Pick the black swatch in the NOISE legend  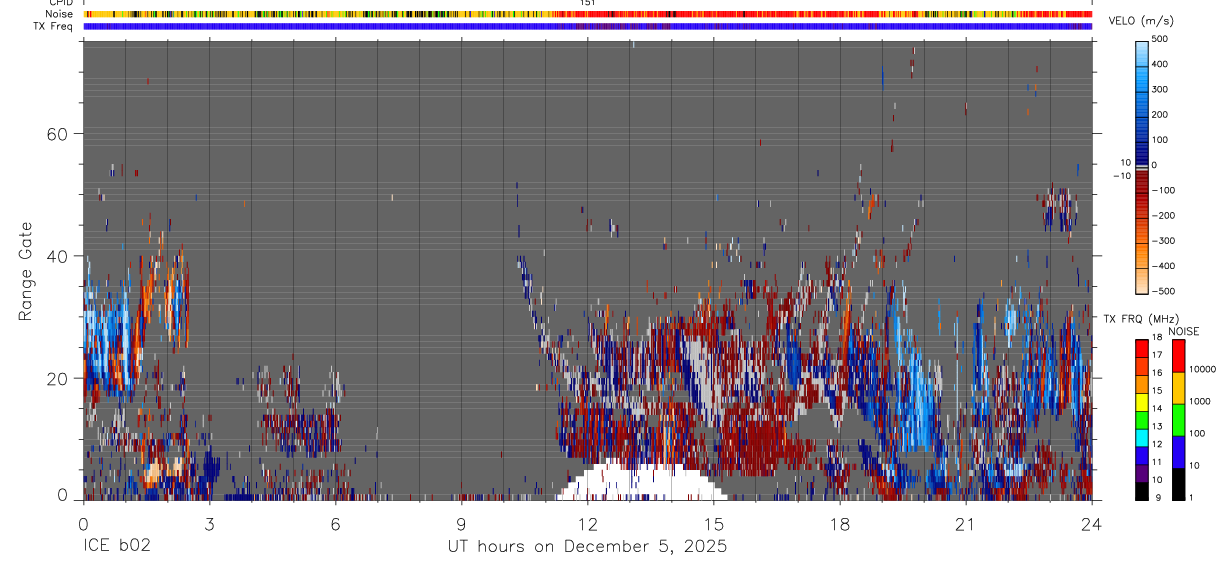point(1177,484)
